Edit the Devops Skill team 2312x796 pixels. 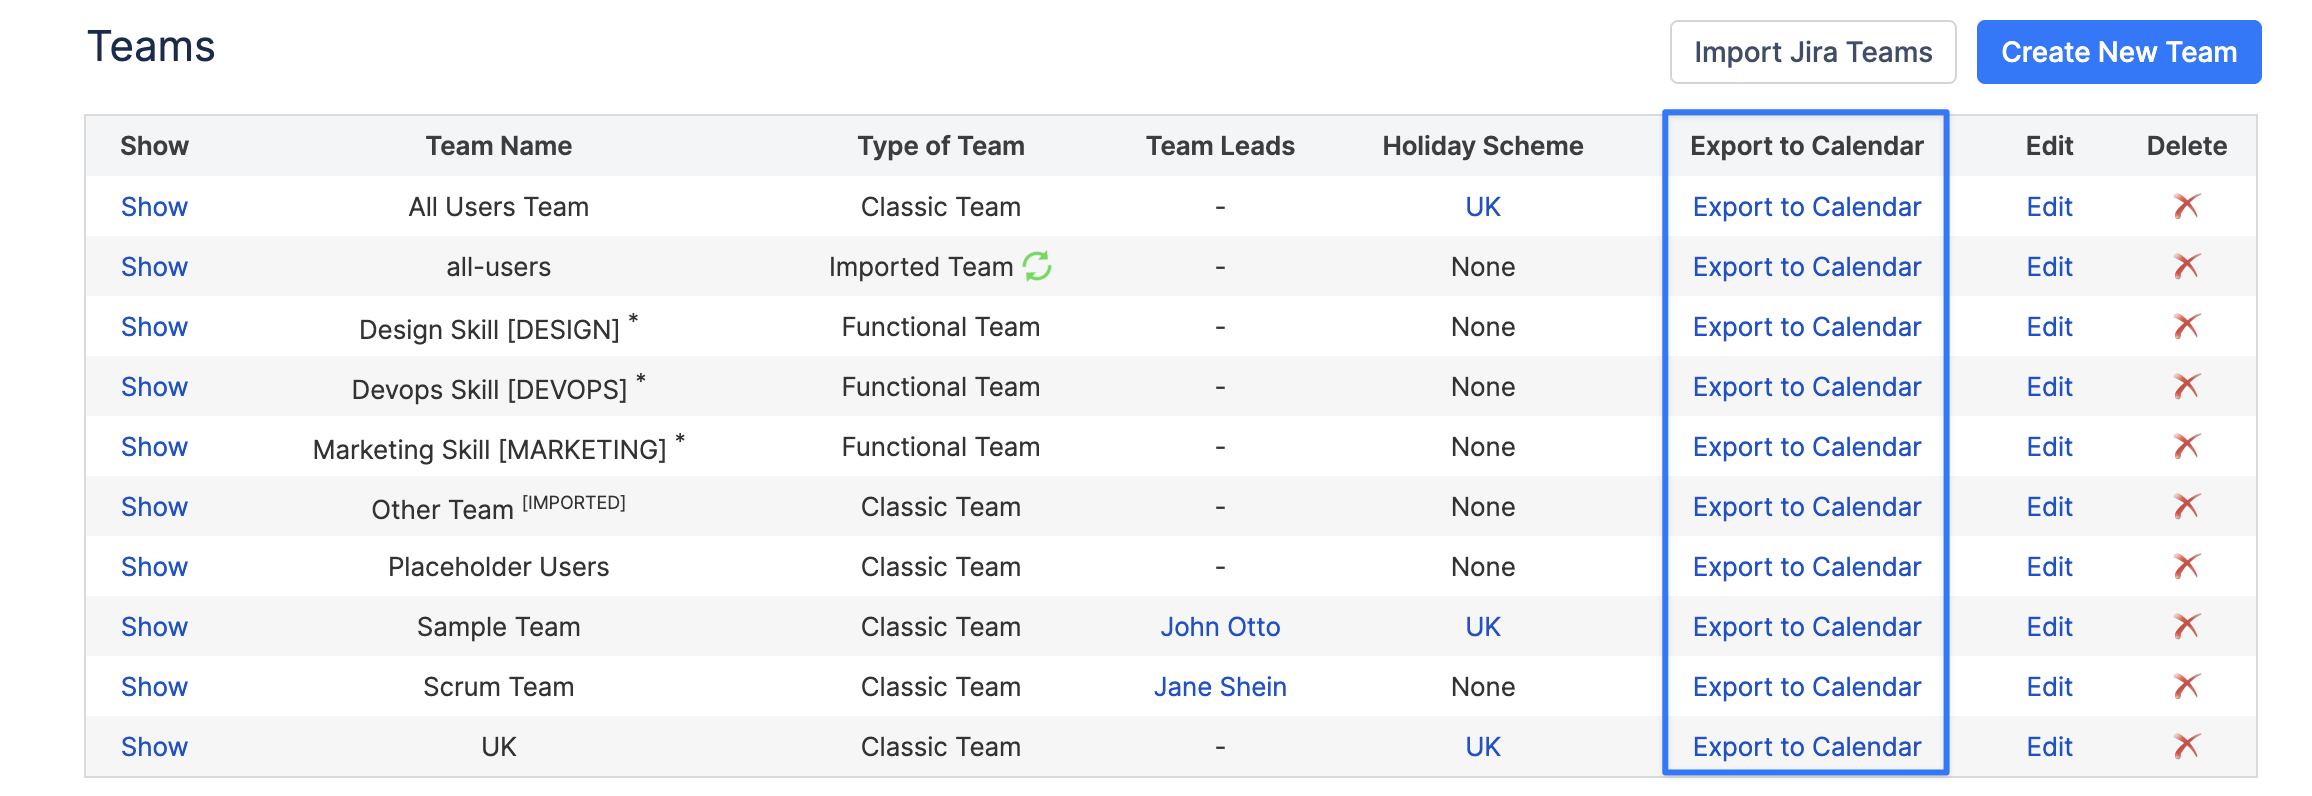coord(2049,387)
